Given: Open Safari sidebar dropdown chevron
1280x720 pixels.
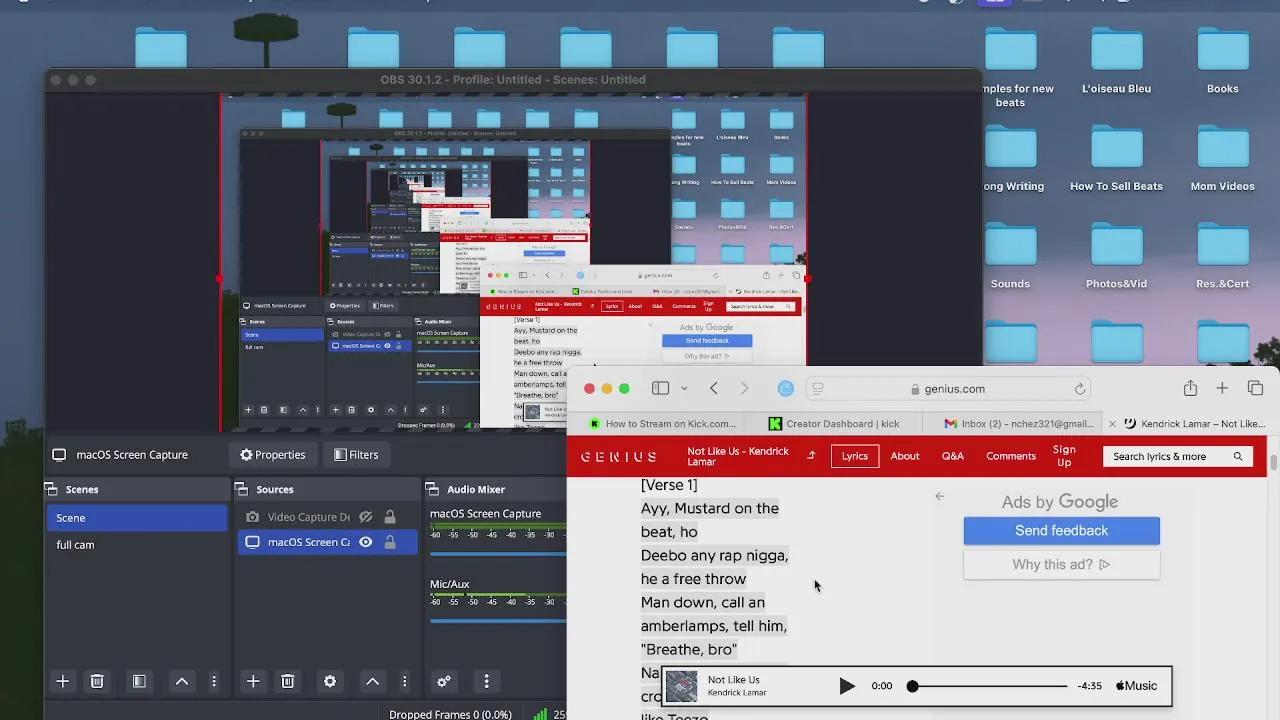Looking at the screenshot, I should pos(684,388).
